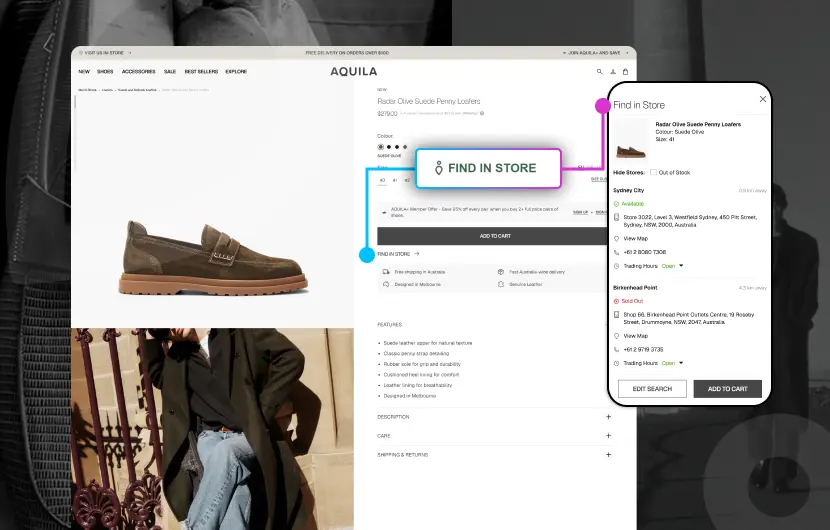Open the VISIT US IN STORE dropdown

point(105,53)
